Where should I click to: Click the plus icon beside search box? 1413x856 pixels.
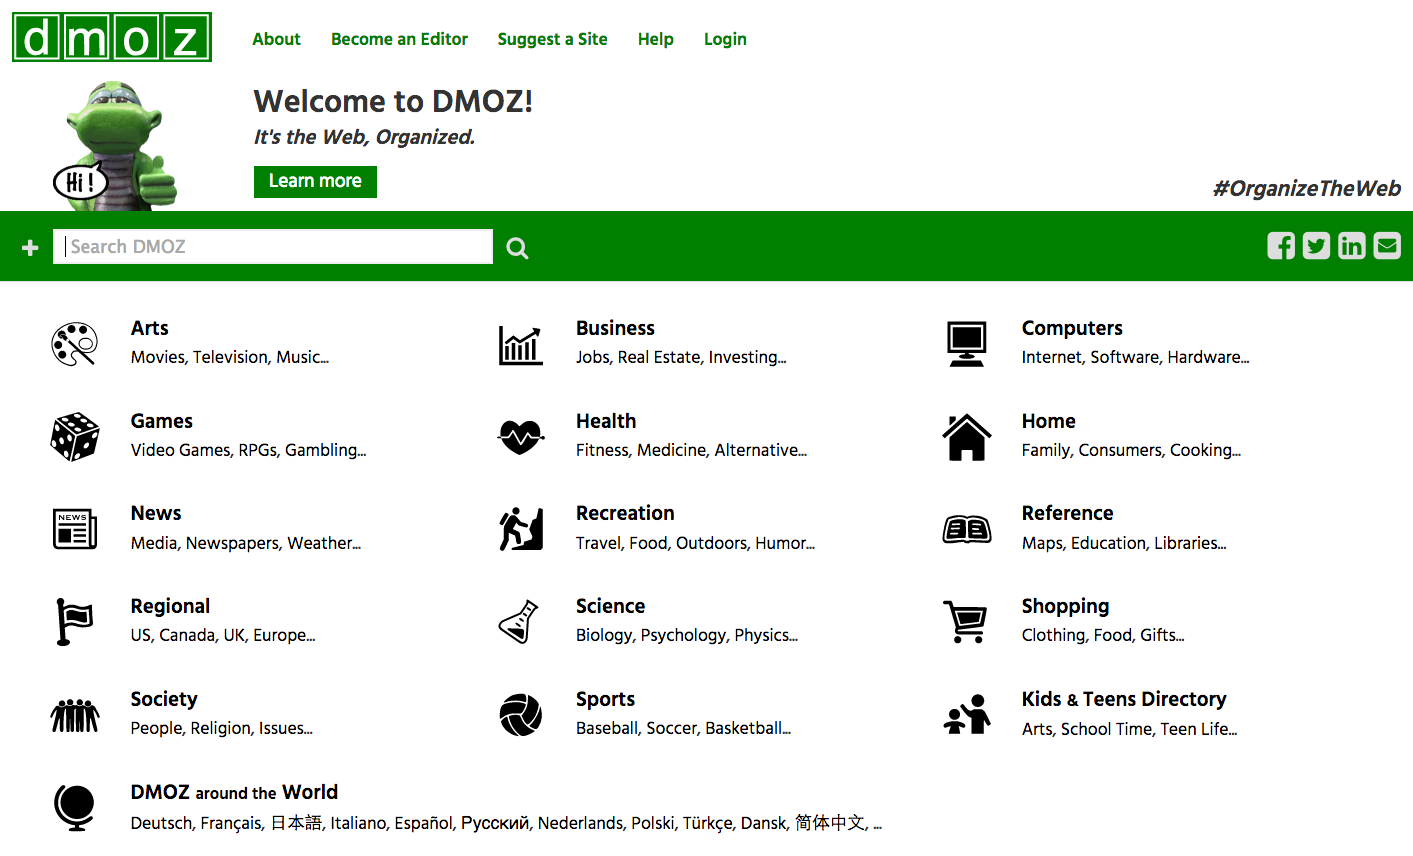pos(30,247)
